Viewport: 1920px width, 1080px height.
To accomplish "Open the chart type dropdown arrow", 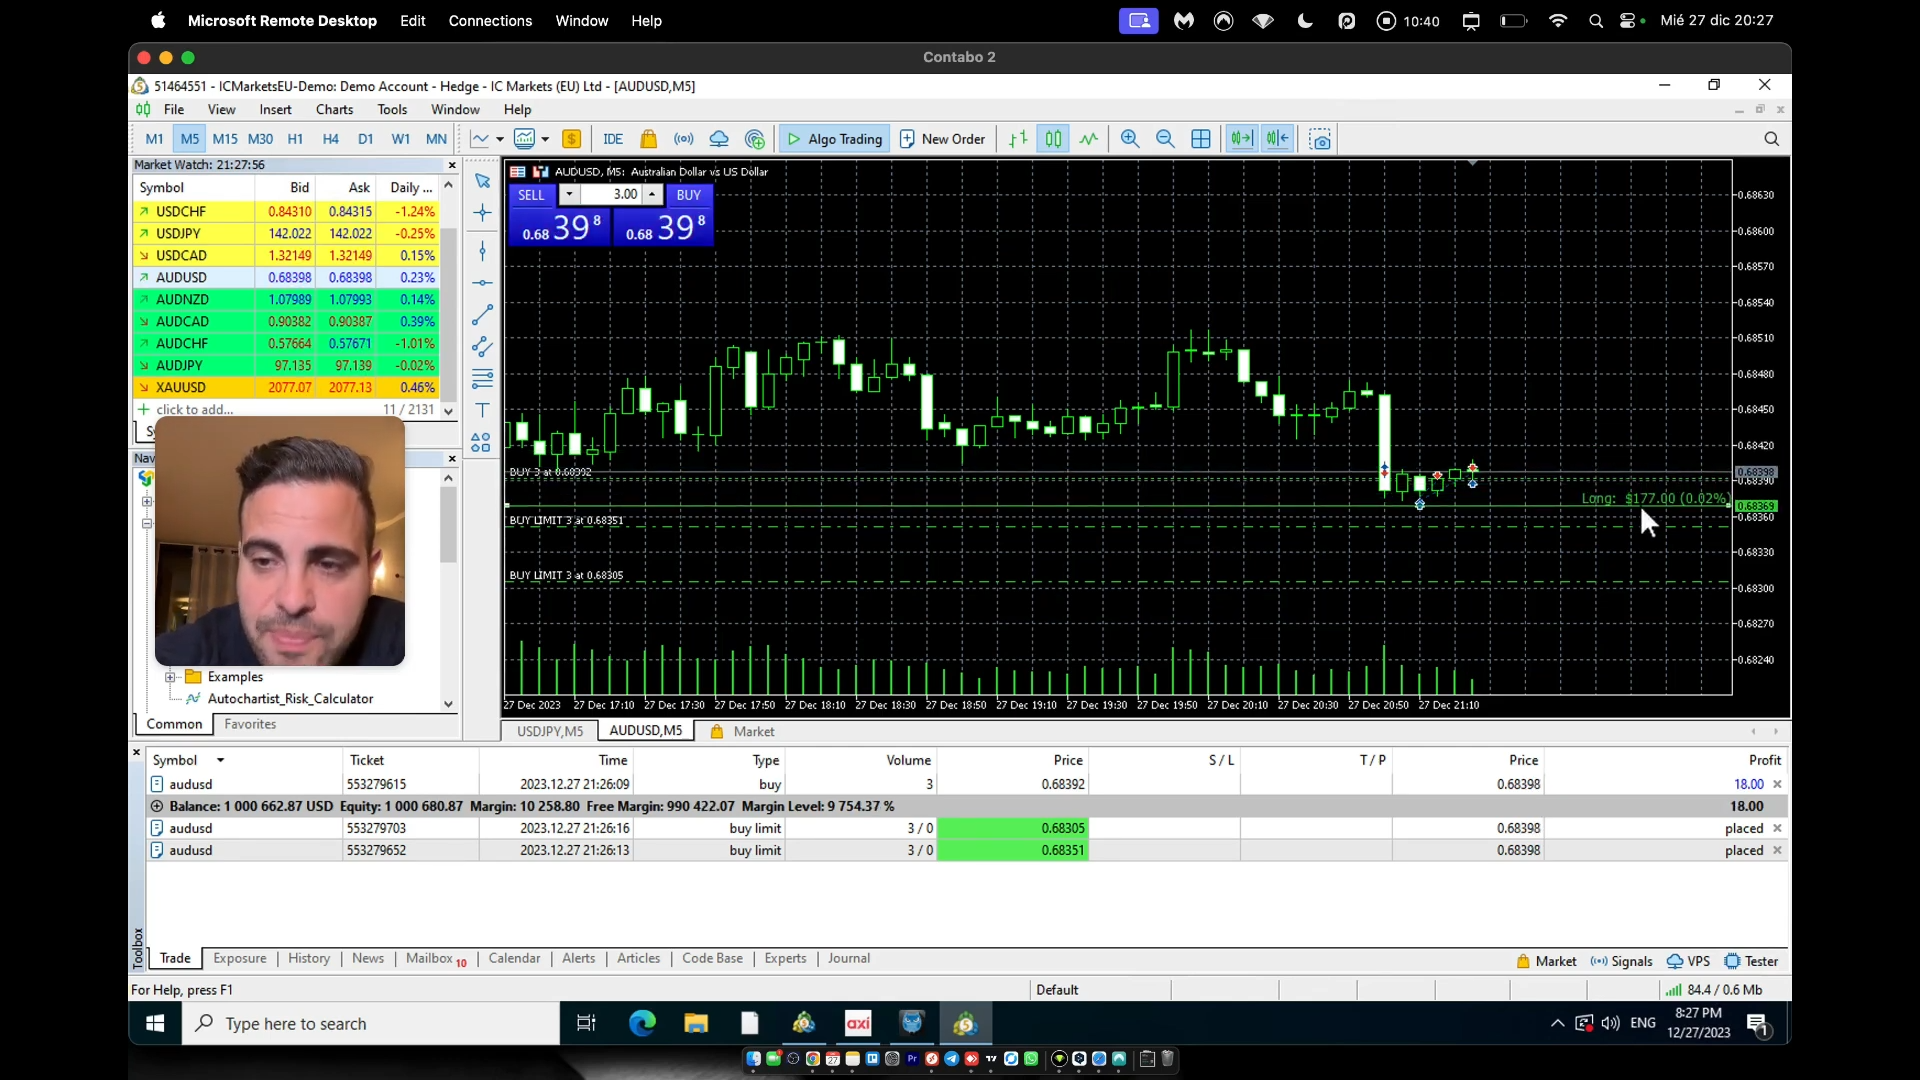I will pyautogui.click(x=500, y=139).
